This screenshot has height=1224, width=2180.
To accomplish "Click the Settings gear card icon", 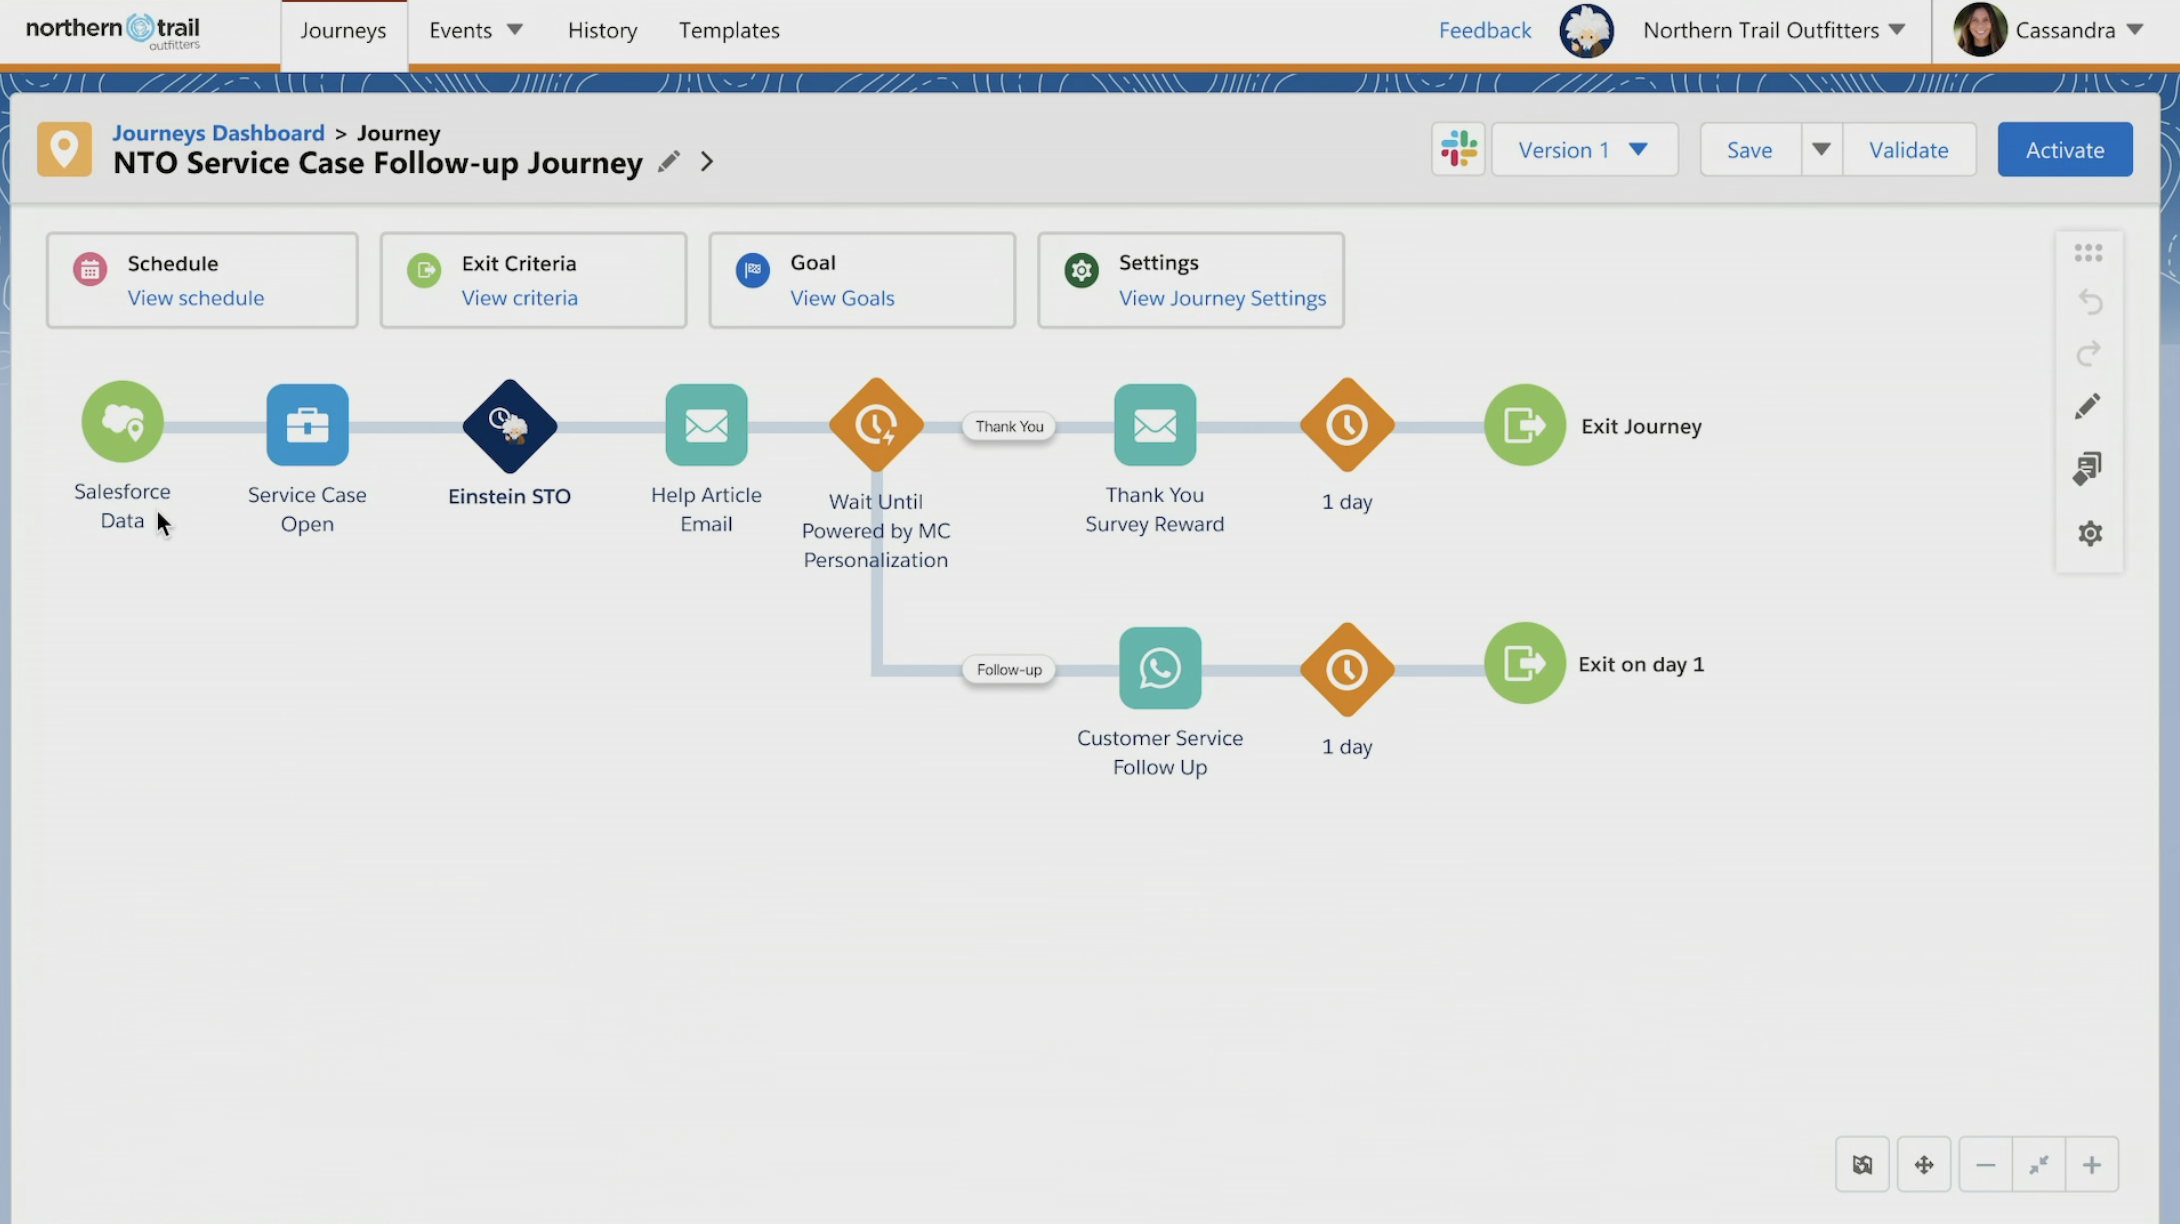I will [x=1081, y=269].
